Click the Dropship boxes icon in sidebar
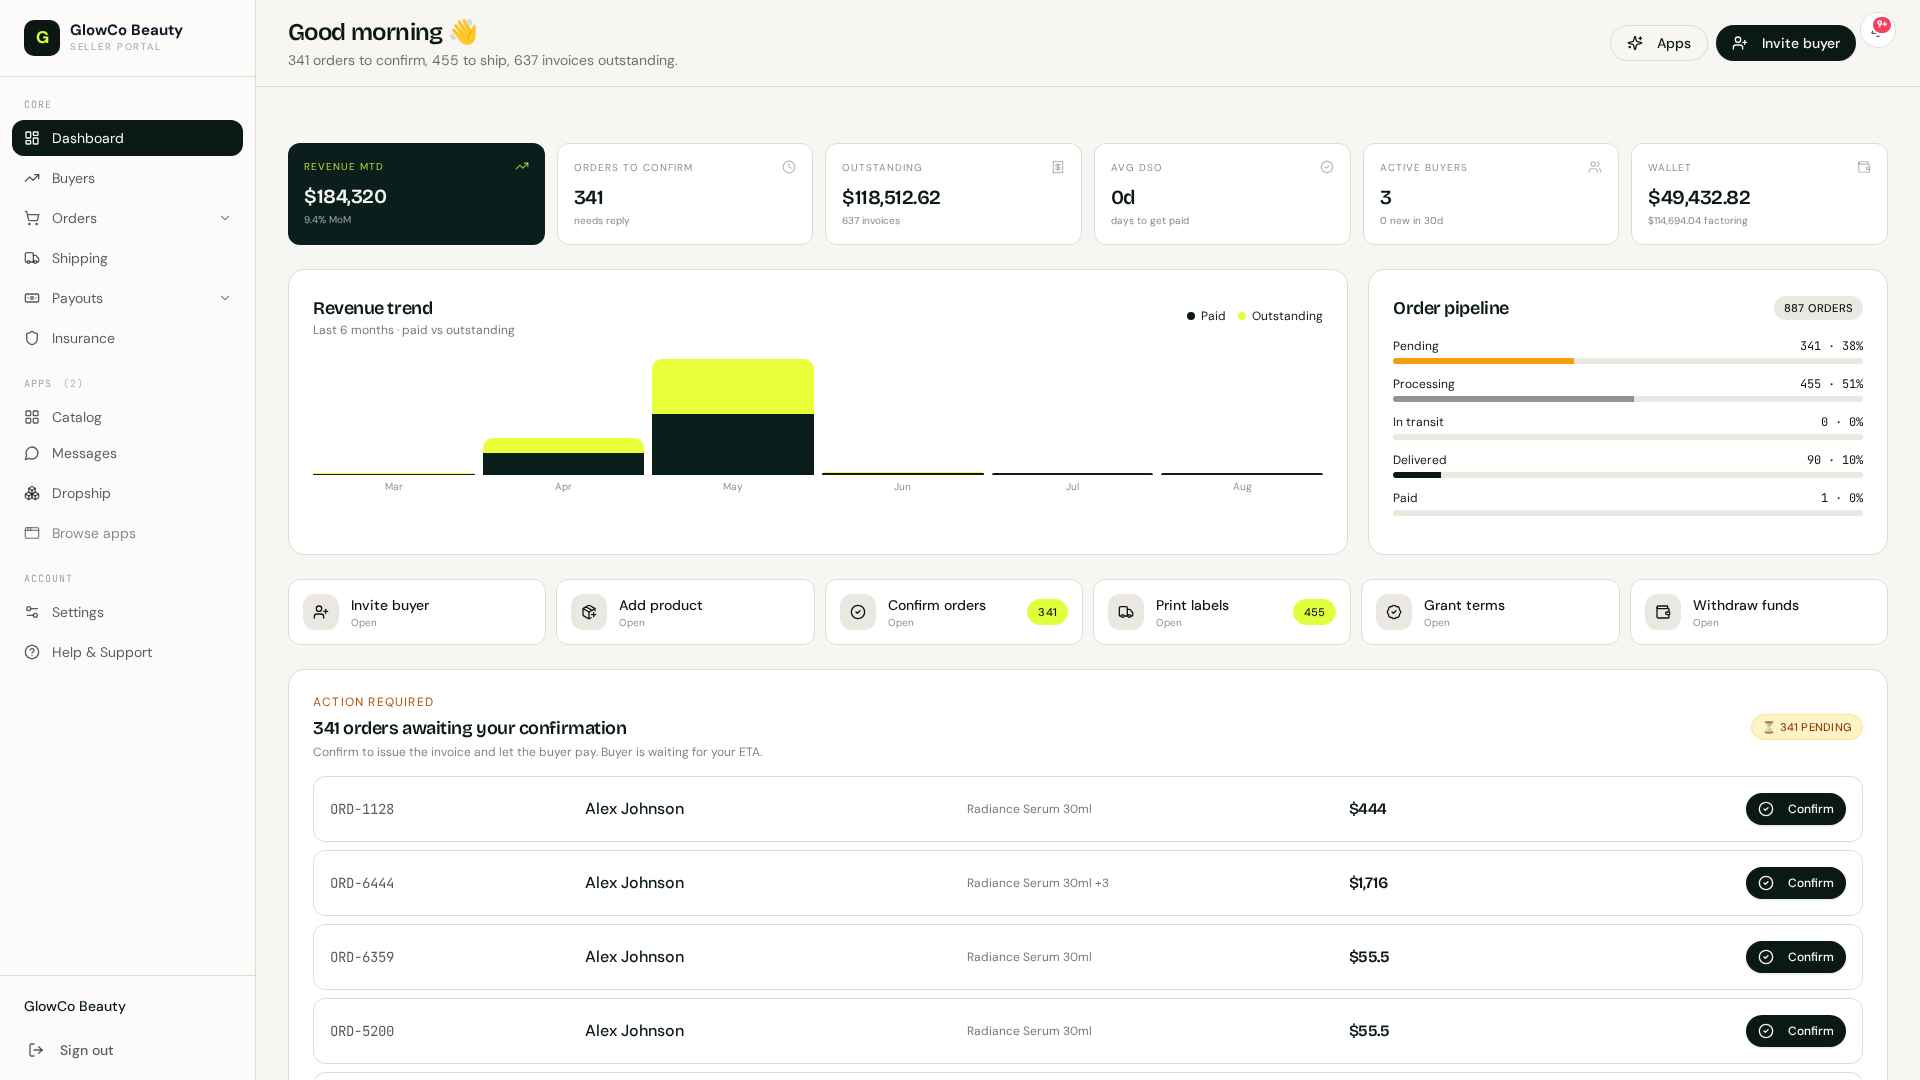 pyautogui.click(x=32, y=493)
